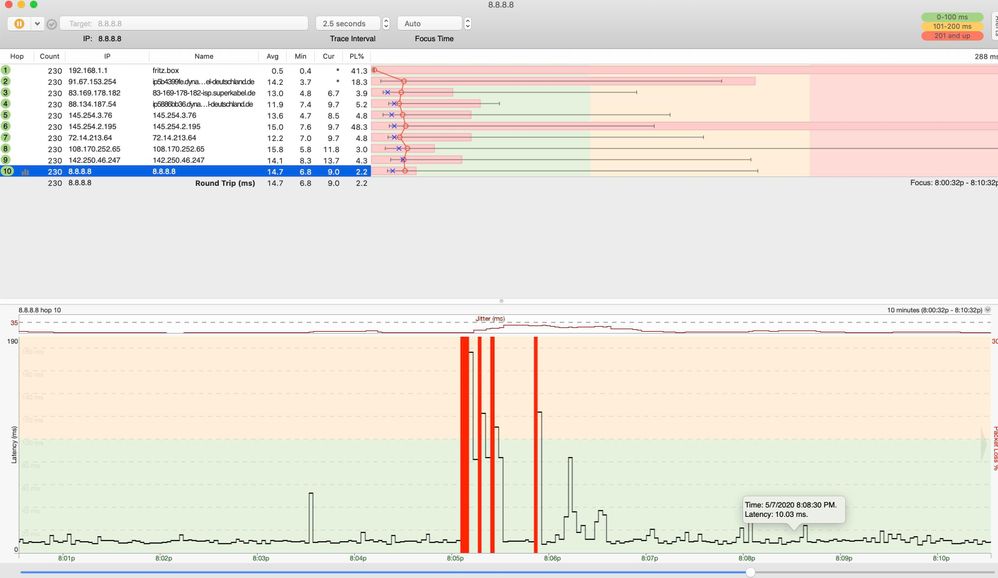Click into the Target 8.8.8.8 input field
998x578 pixels.
[184, 24]
